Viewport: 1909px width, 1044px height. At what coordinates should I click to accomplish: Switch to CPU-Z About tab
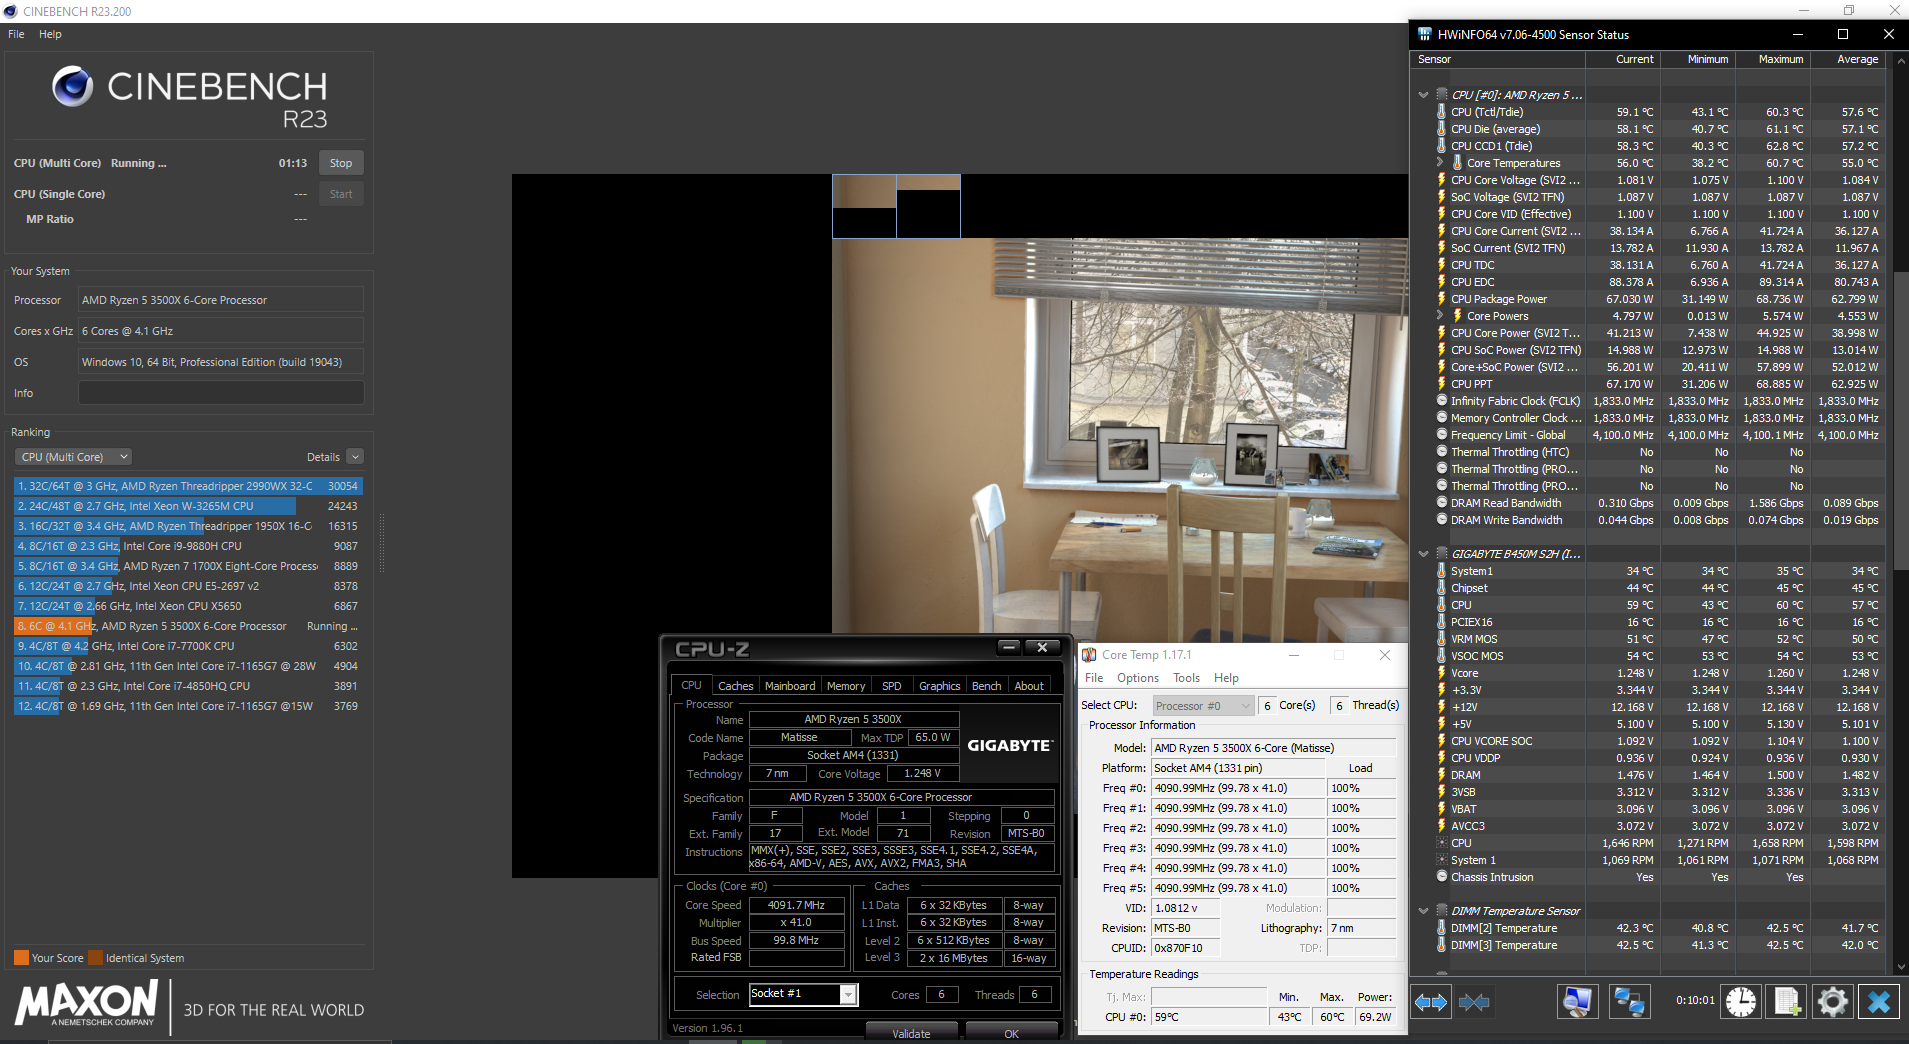click(1029, 686)
